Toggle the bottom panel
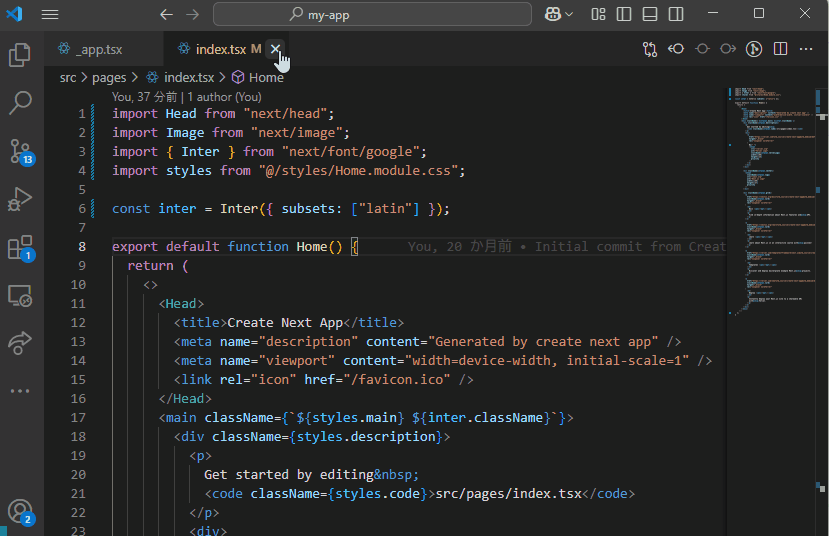829x536 pixels. point(650,14)
